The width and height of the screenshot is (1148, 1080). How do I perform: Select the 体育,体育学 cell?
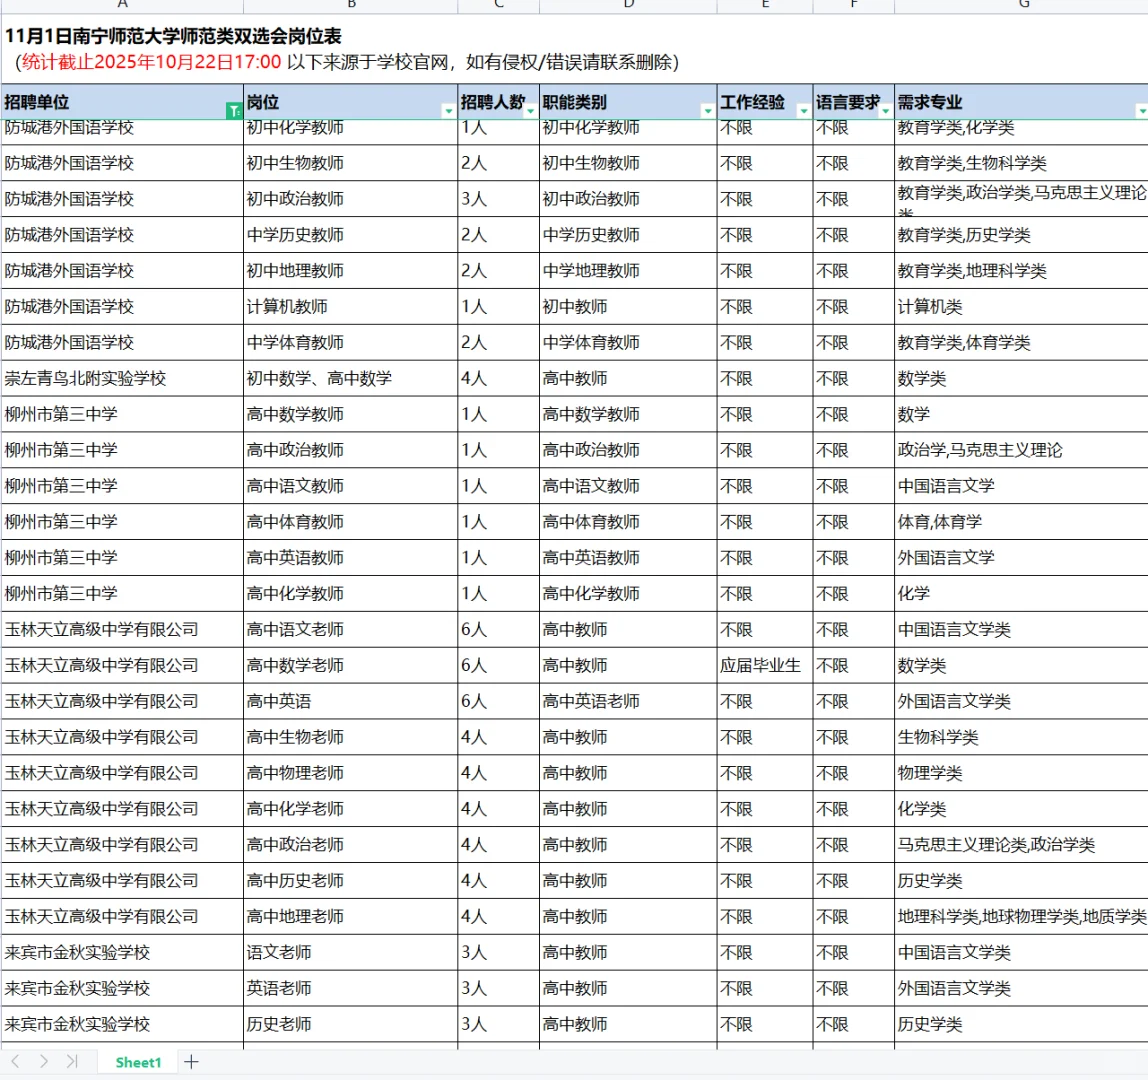tap(1021, 522)
